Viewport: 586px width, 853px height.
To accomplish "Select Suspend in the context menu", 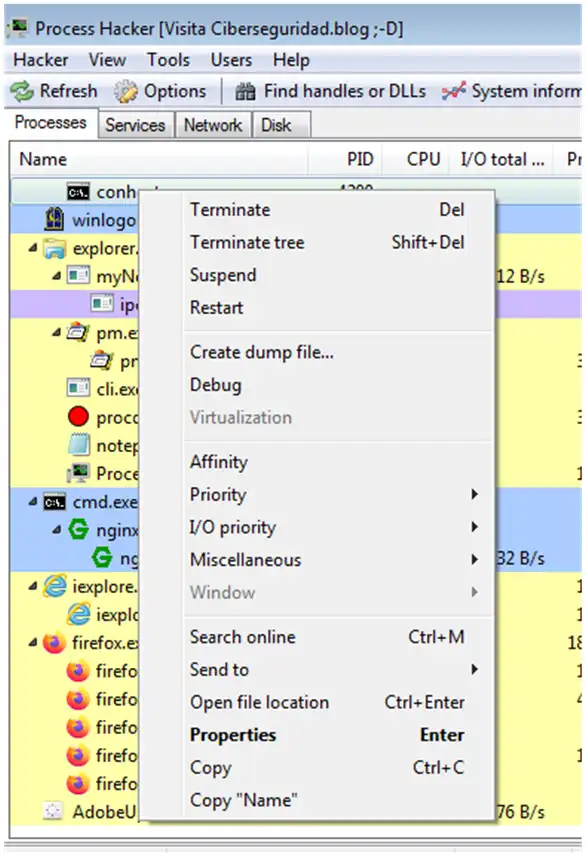I will (x=338, y=275).
